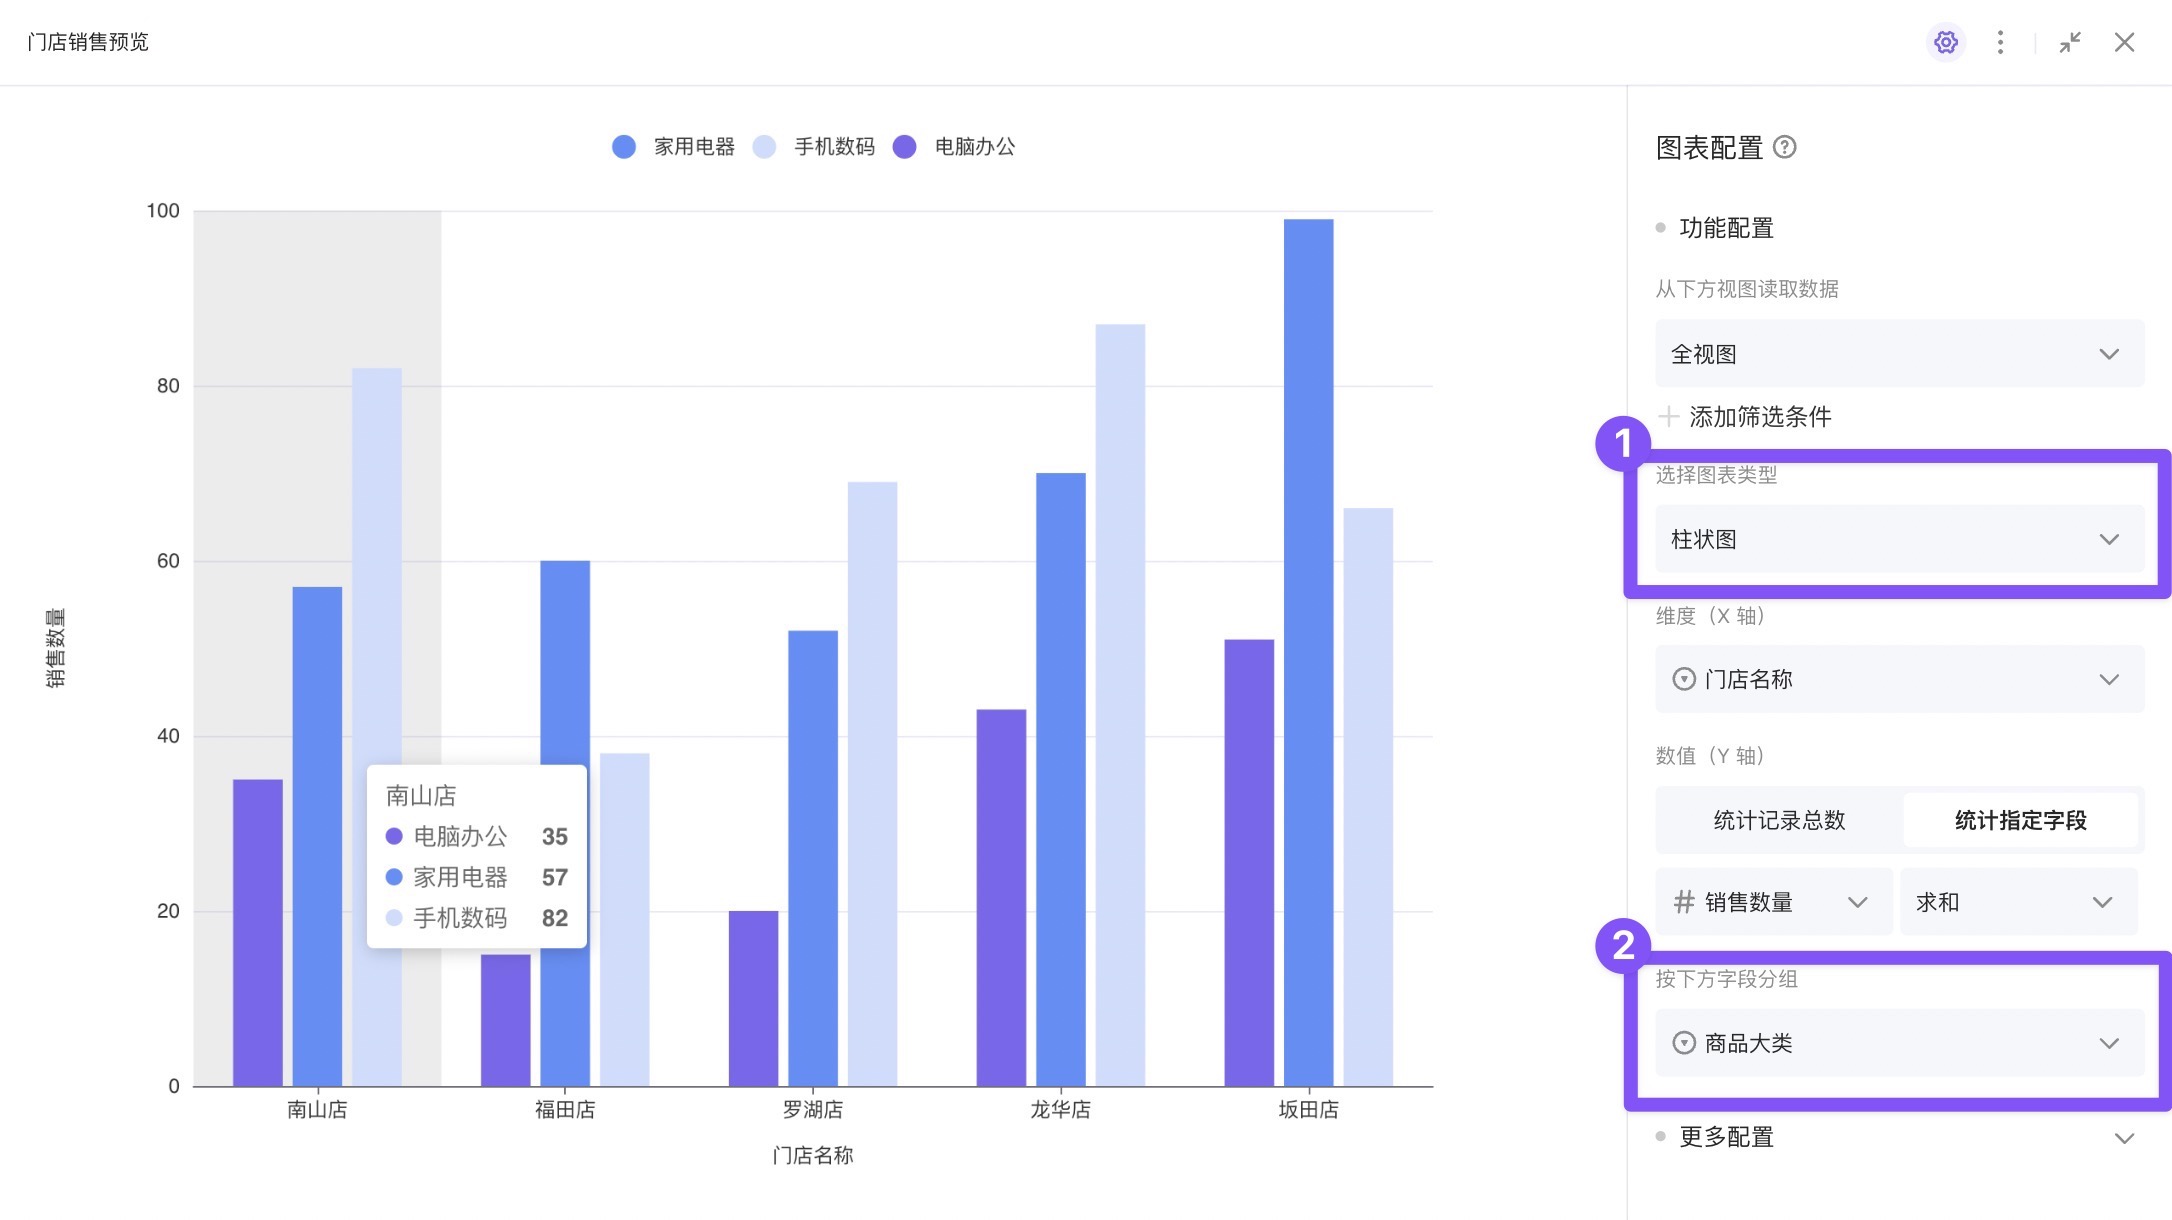The width and height of the screenshot is (2172, 1220).
Task: Close the 门店销售预览 panel
Action: (x=2124, y=42)
